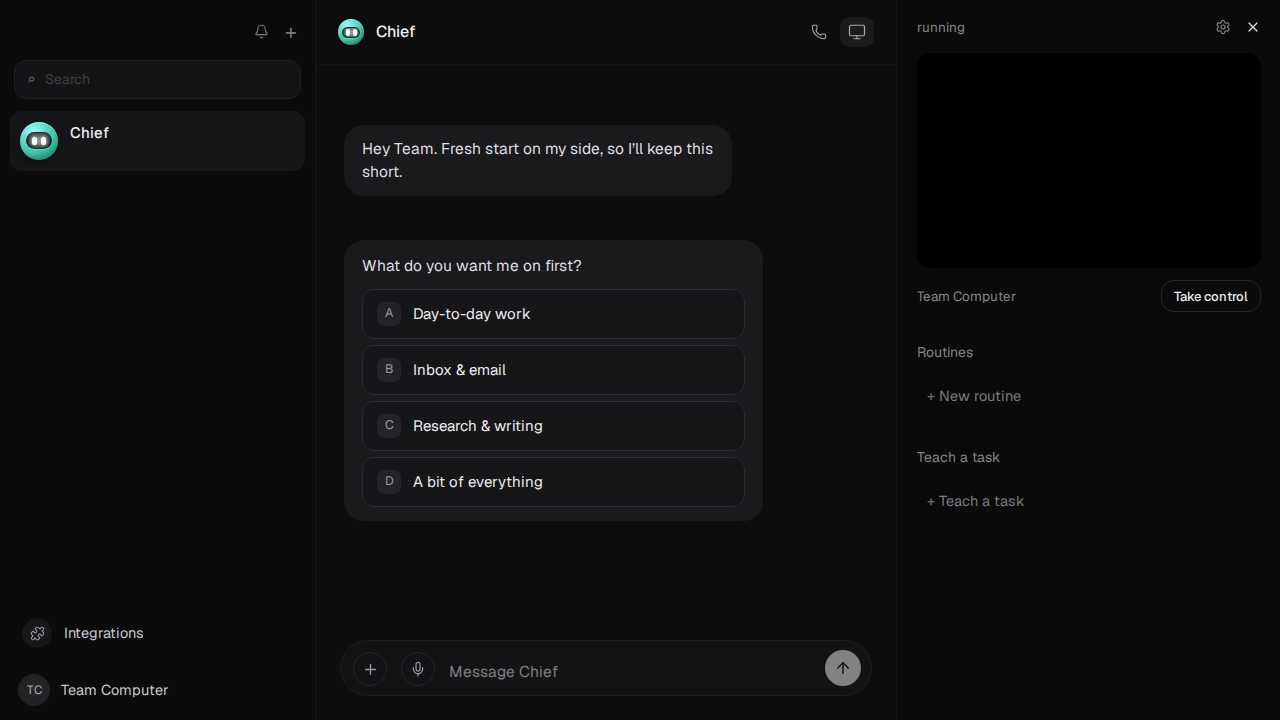Activate microphone voice input

418,669
